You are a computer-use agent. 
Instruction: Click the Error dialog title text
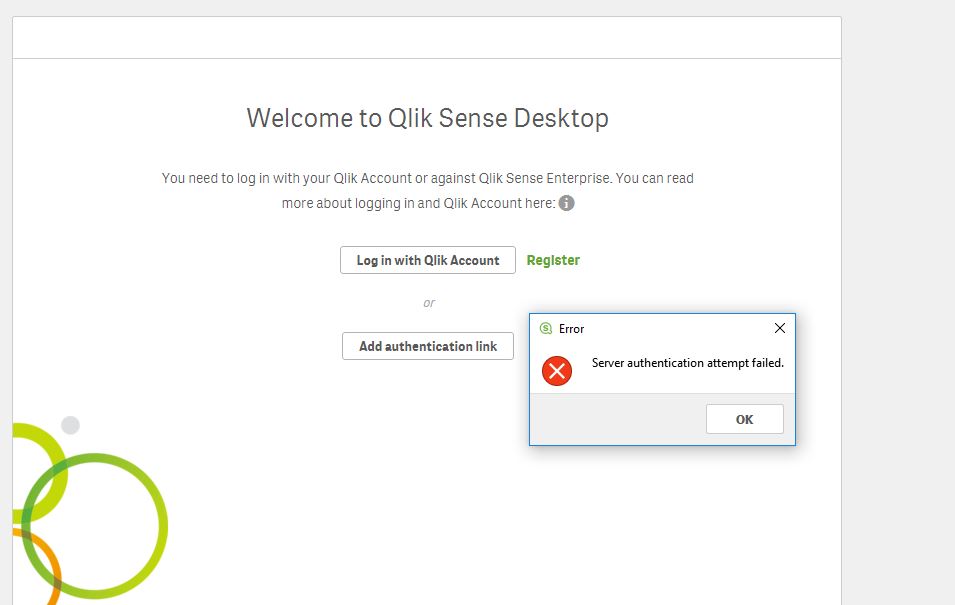(573, 328)
